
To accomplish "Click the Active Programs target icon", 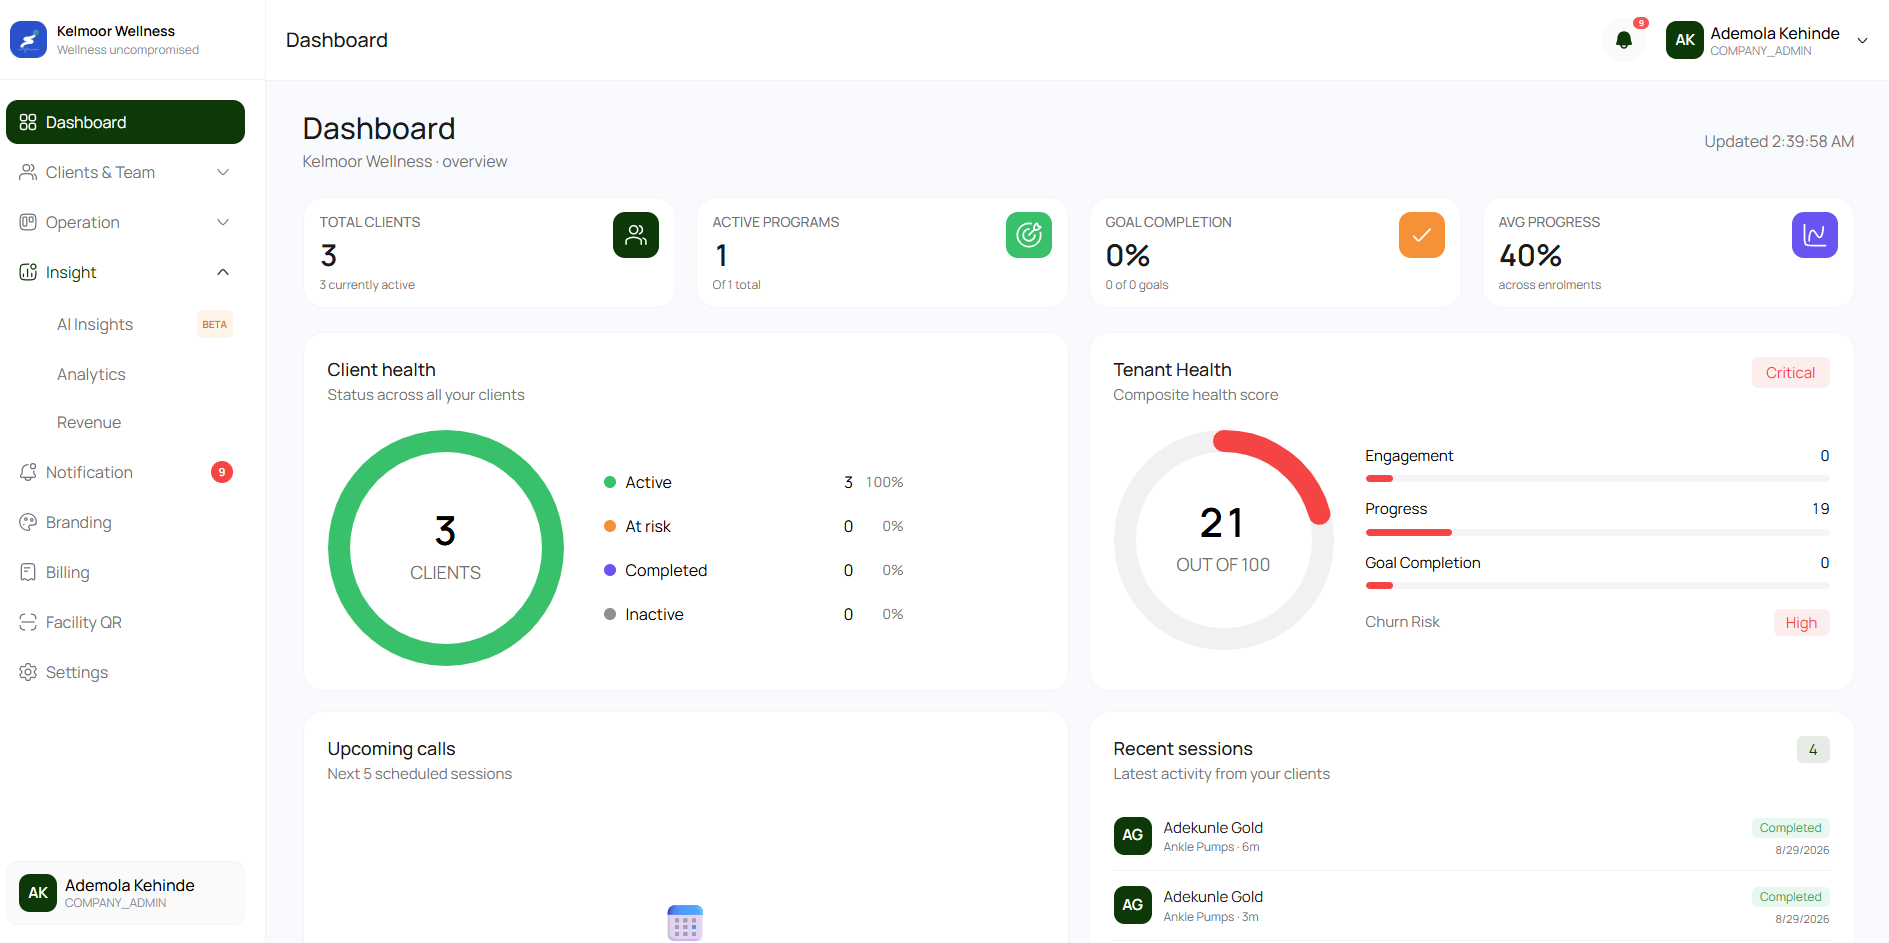I will 1029,235.
